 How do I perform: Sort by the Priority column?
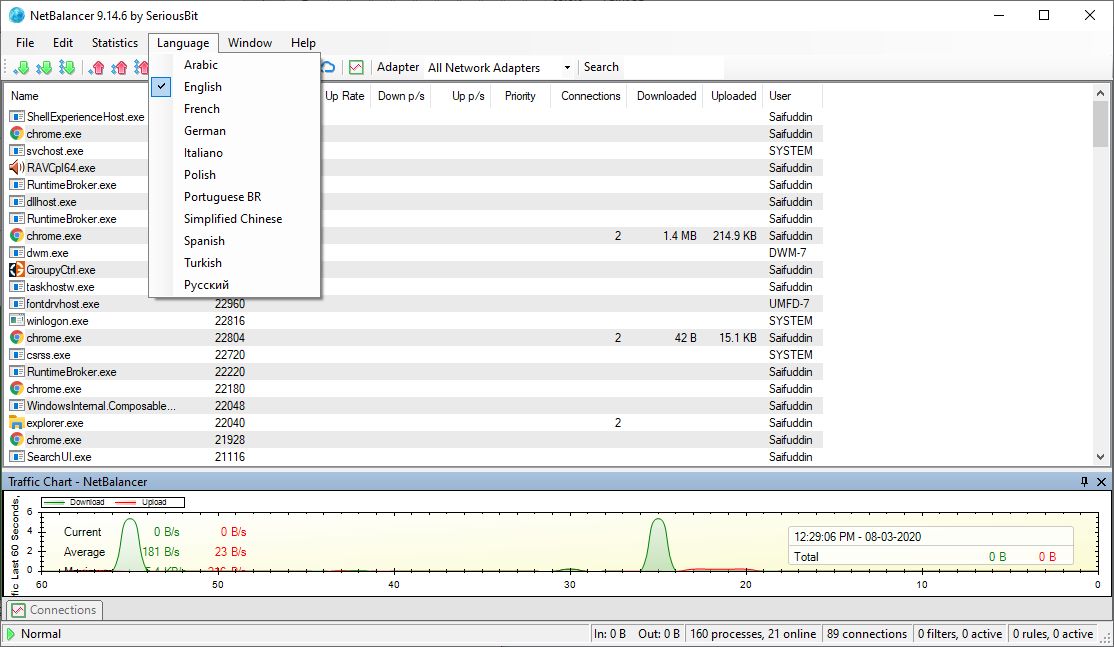coord(520,96)
